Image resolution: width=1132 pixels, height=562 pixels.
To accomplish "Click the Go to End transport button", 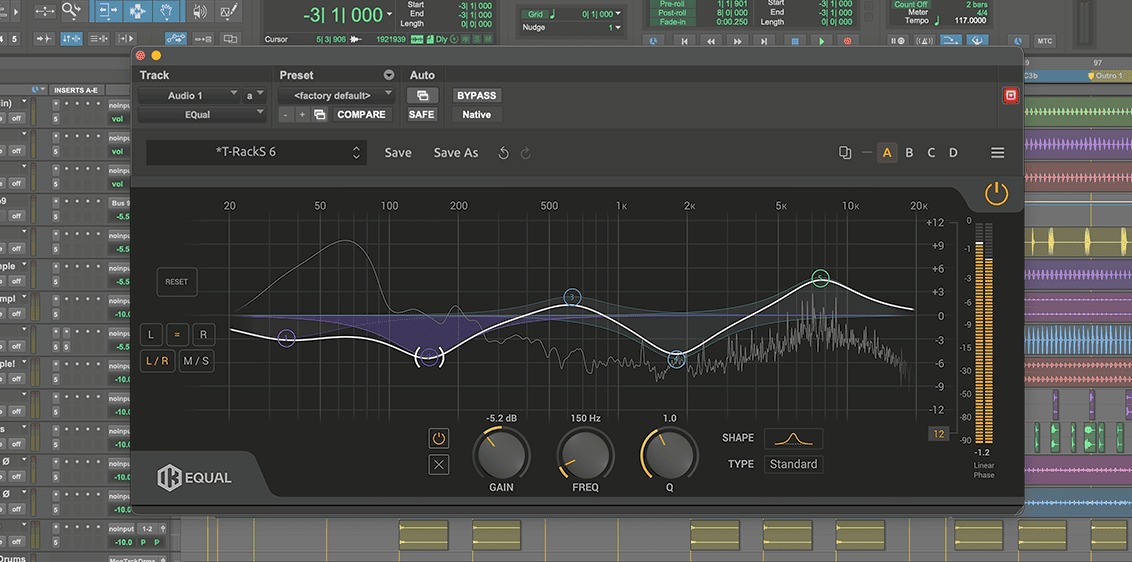I will (x=764, y=41).
